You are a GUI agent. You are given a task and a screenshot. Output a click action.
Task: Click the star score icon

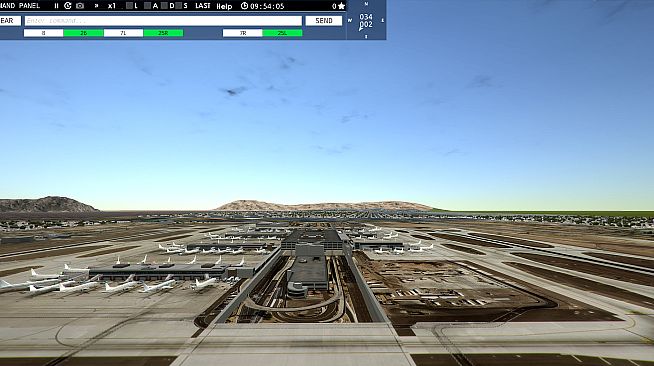point(341,6)
